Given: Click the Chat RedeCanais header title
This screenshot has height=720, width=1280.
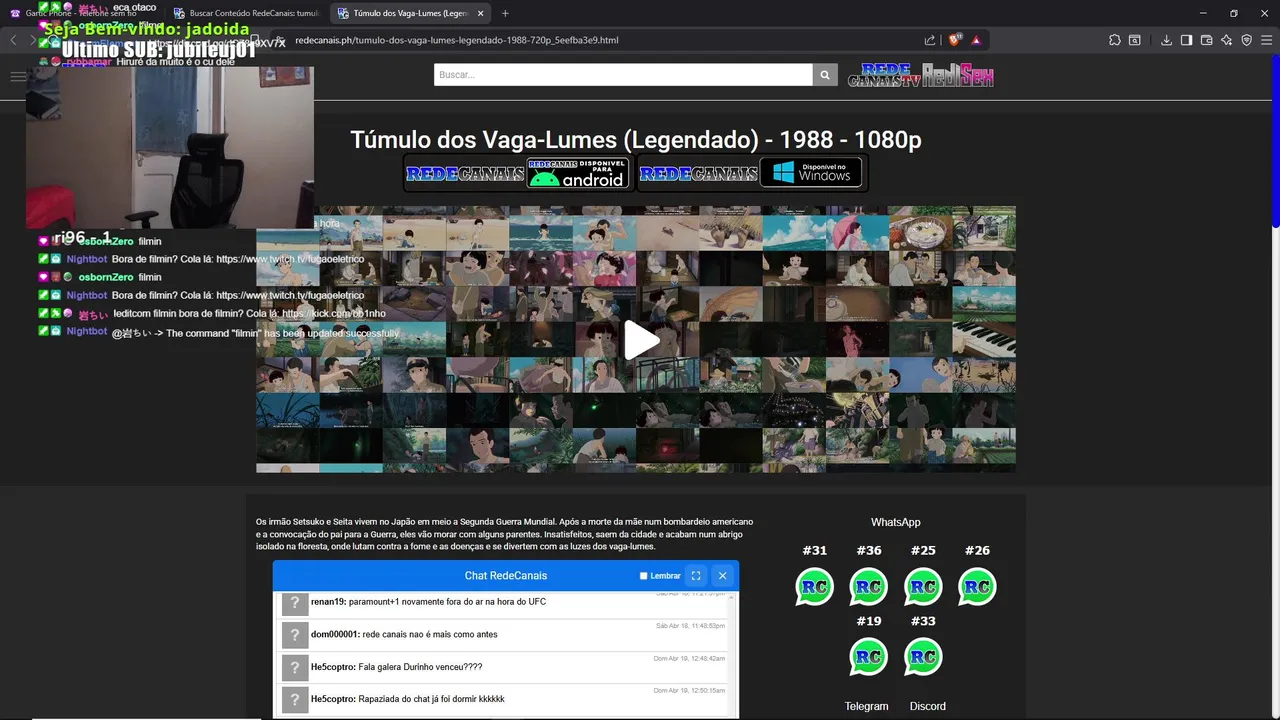Looking at the screenshot, I should tap(506, 576).
